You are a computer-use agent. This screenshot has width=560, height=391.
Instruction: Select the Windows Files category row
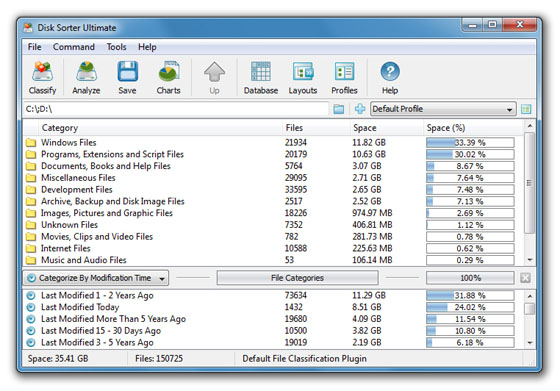point(273,142)
